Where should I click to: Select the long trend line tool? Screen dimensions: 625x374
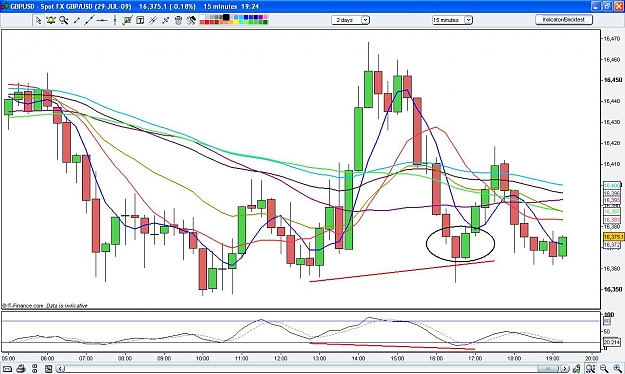click(x=89, y=20)
